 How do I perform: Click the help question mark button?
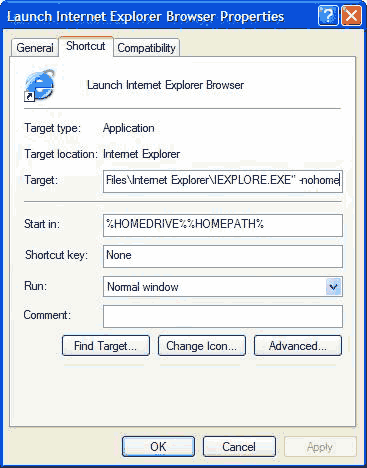(328, 15)
